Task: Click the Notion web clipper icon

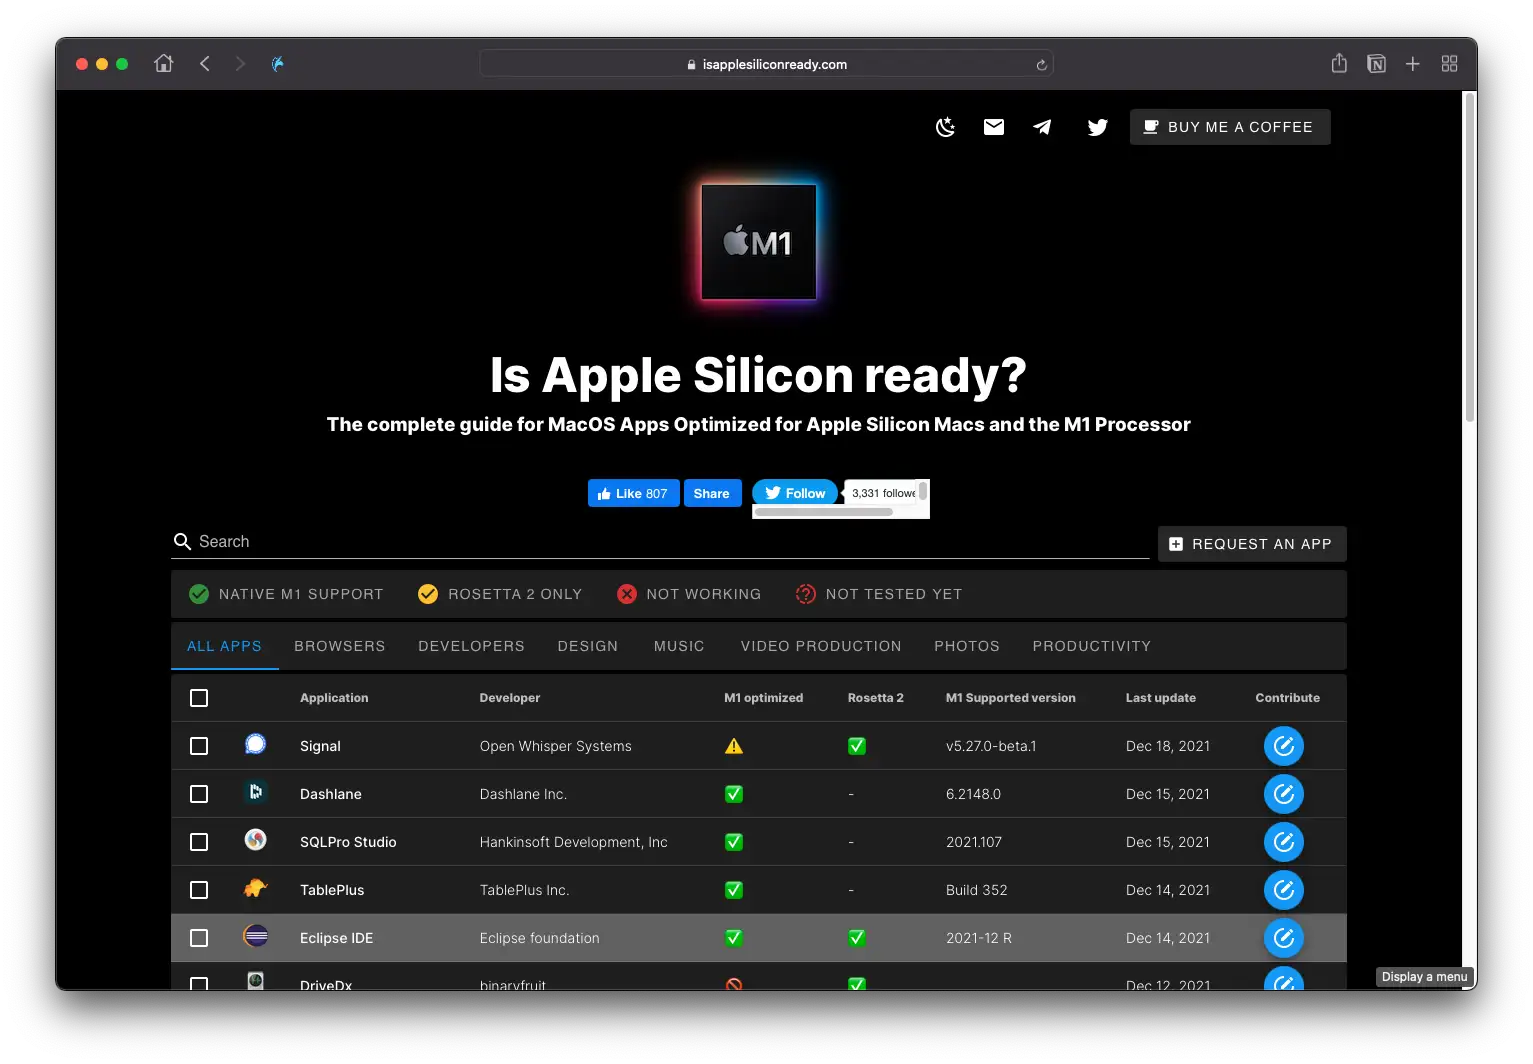Action: (x=1376, y=64)
